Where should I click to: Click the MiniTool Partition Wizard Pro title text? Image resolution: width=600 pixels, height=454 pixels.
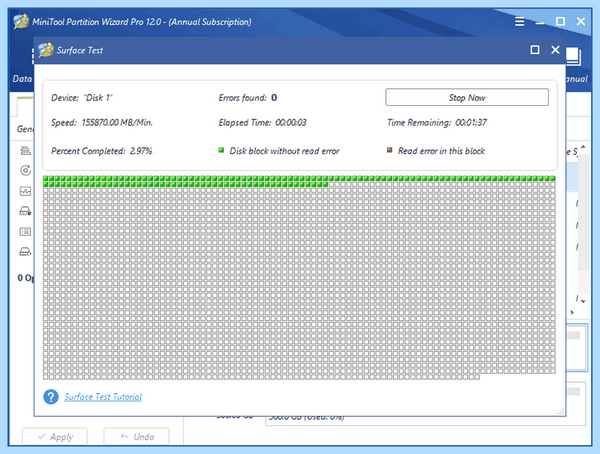click(142, 22)
